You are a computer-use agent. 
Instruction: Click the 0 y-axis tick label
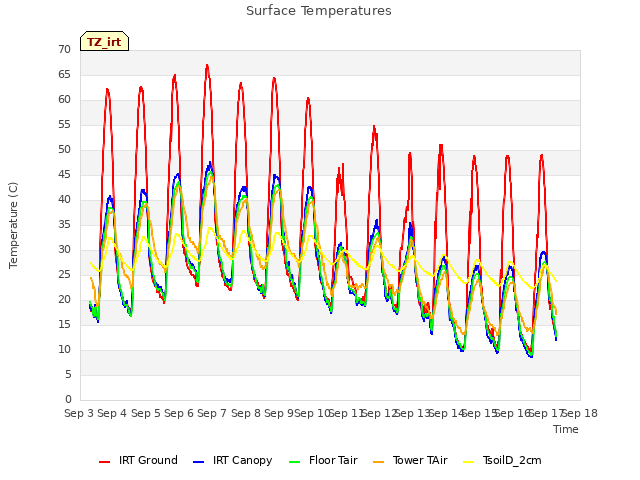pos(68,400)
